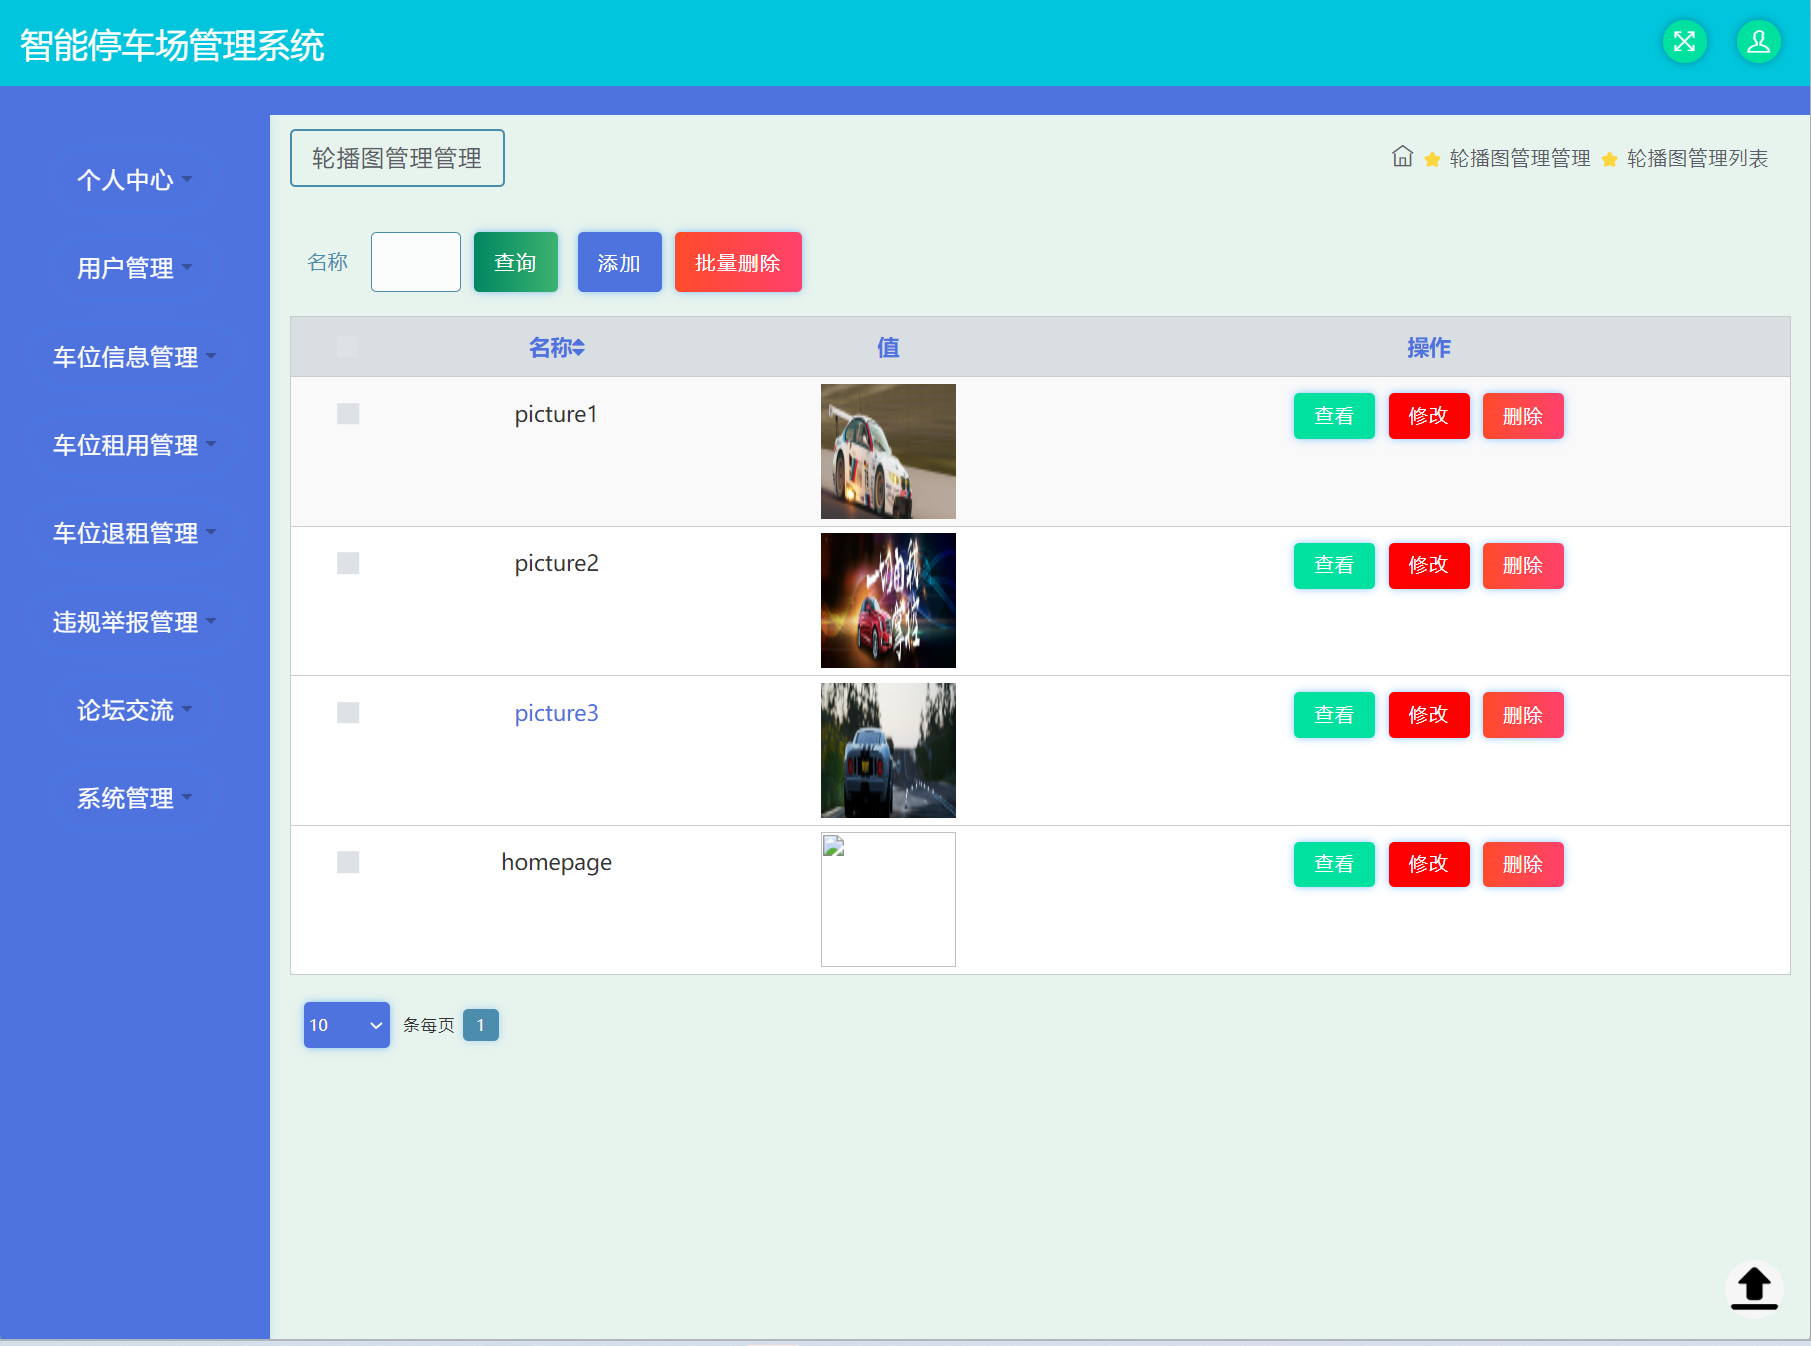The width and height of the screenshot is (1811, 1346).
Task: Click 查看 for picture2 row
Action: [x=1334, y=566]
